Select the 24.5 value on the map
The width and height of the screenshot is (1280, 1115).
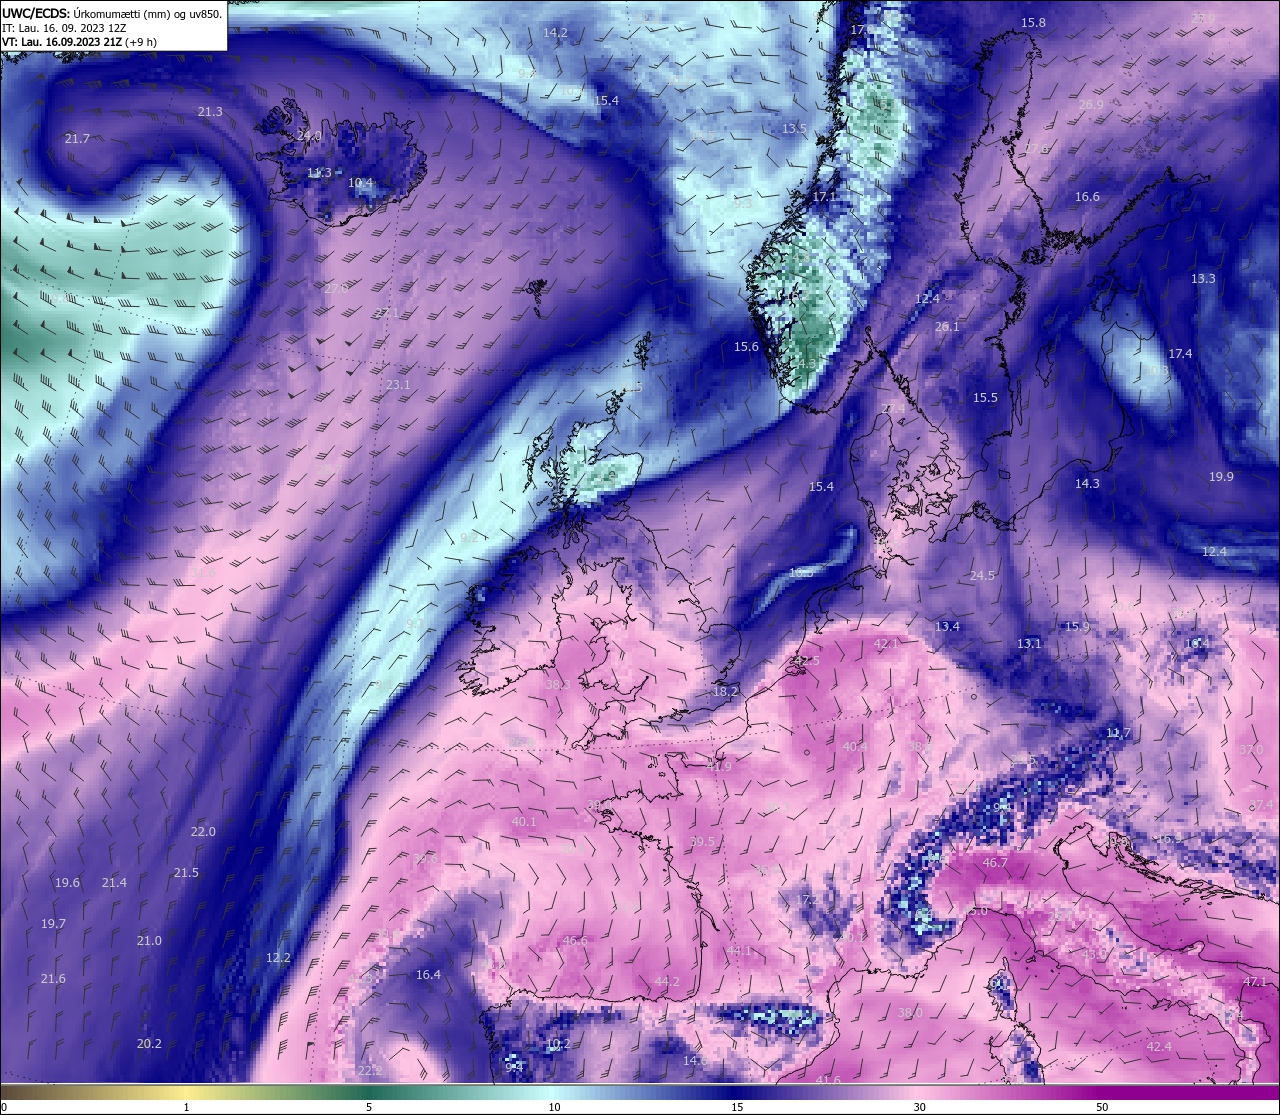pyautogui.click(x=982, y=576)
